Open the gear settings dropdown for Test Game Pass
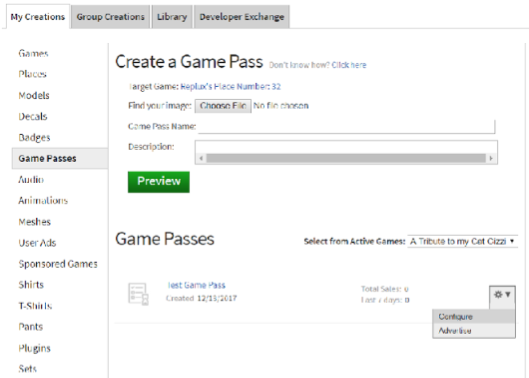Image resolution: width=529 pixels, height=378 pixels. click(x=502, y=296)
